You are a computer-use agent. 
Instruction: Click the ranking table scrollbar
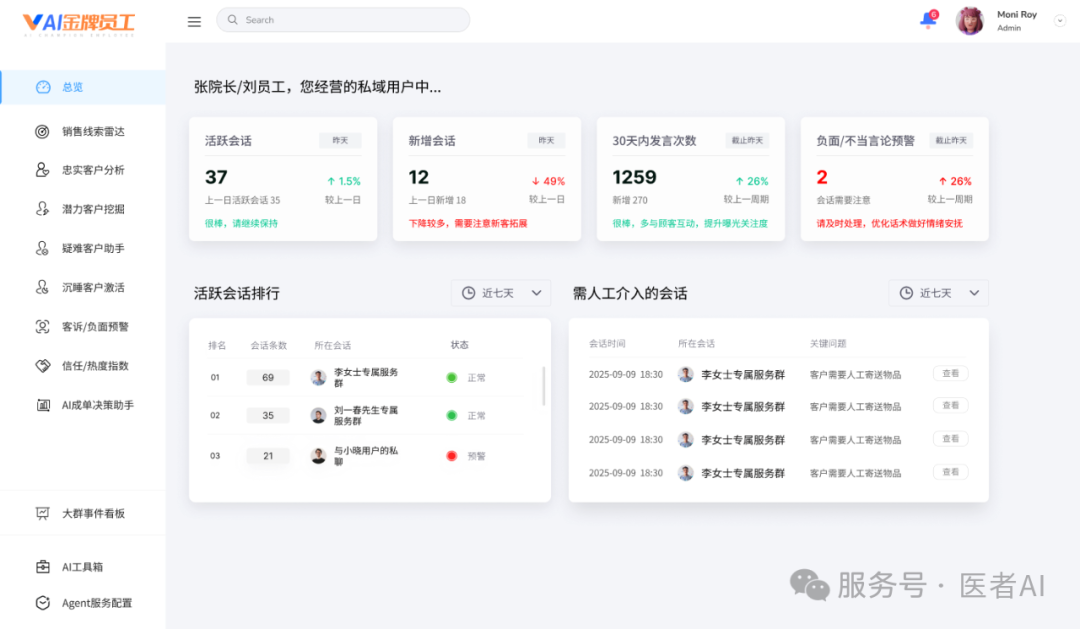(x=543, y=386)
